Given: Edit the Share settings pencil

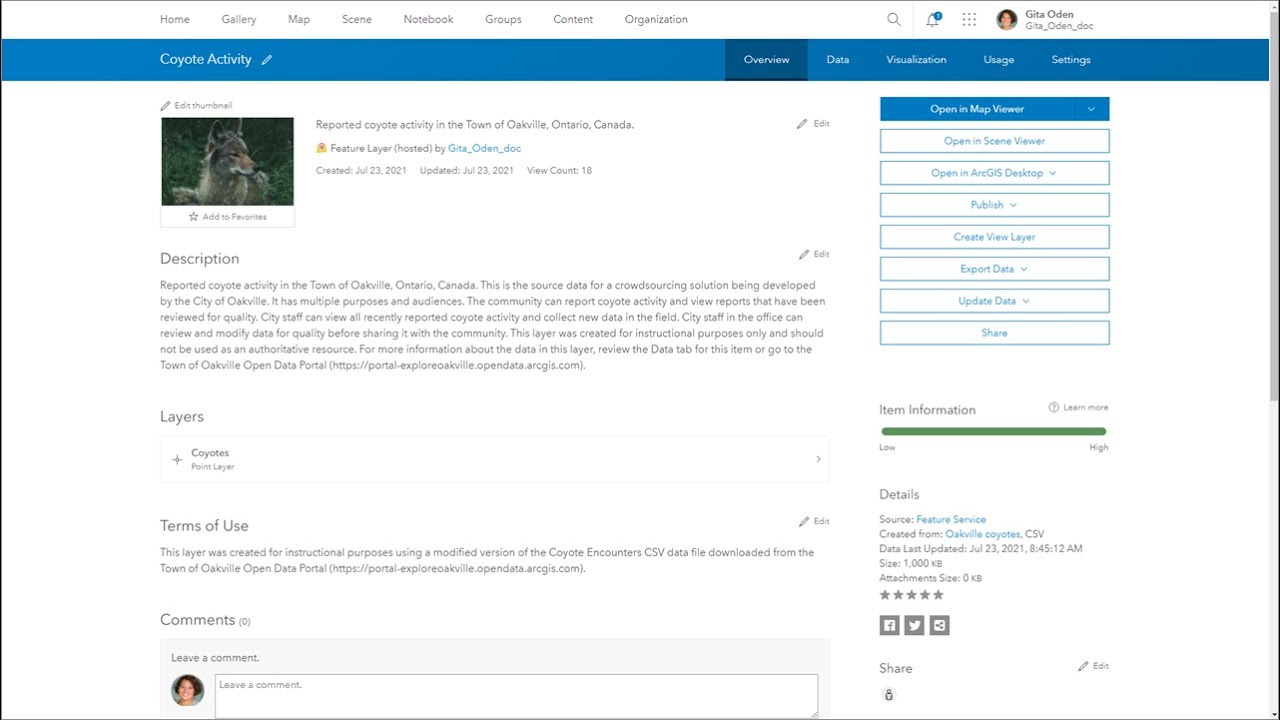Looking at the screenshot, I should [x=1093, y=666].
